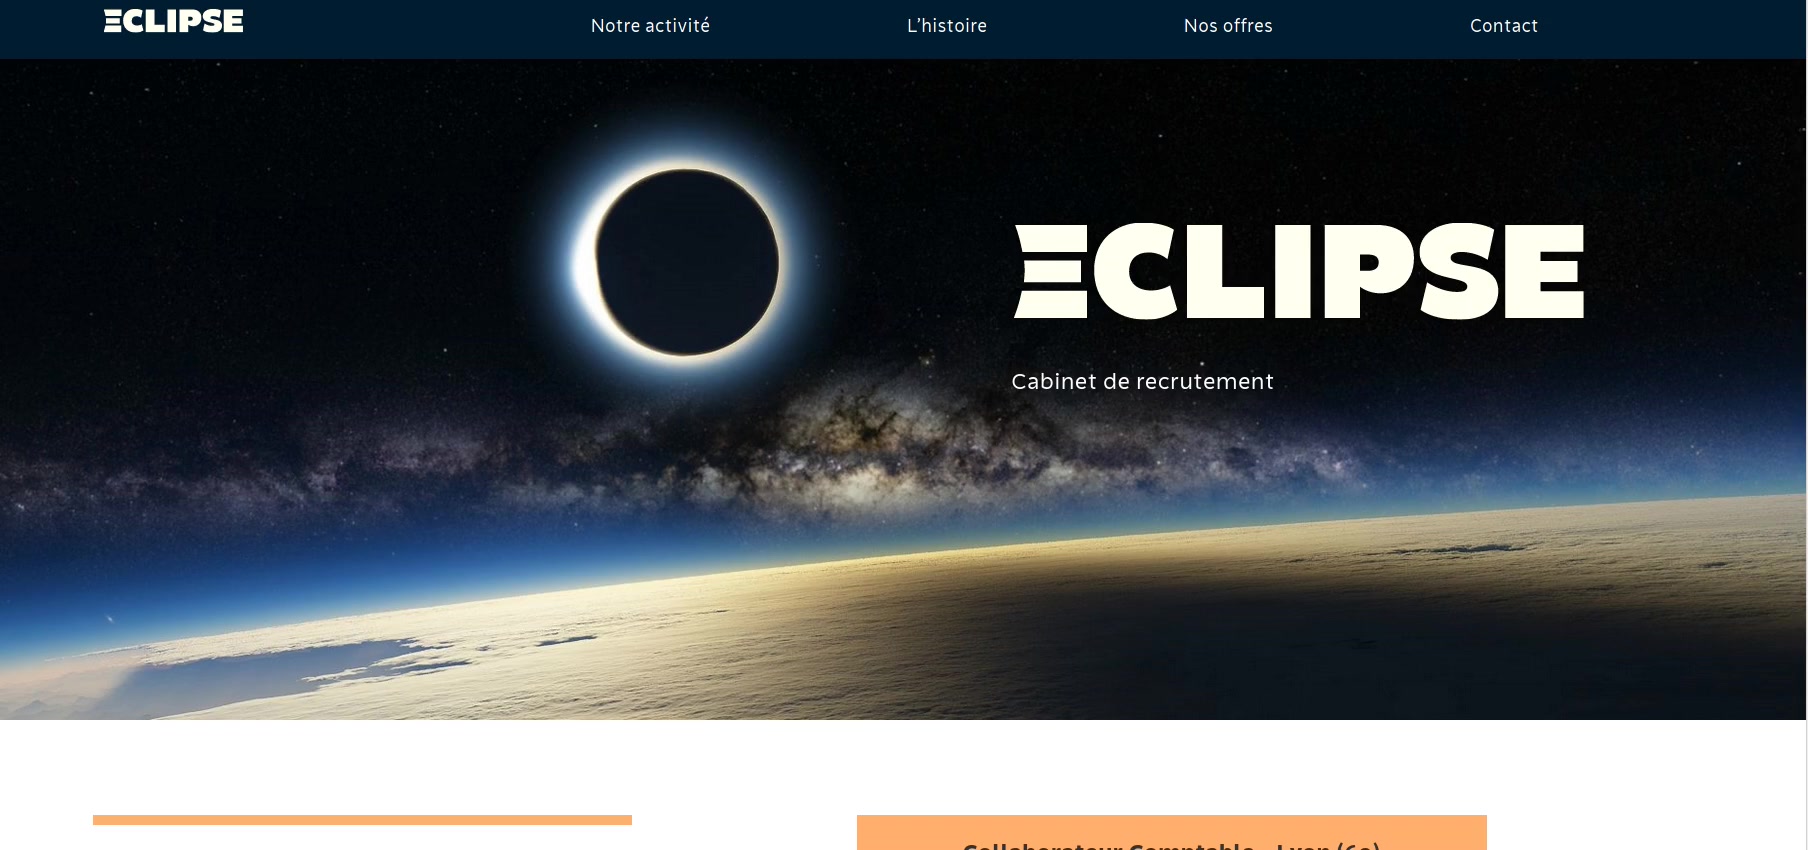The image size is (1808, 850).
Task: Click the dark moon disc center
Action: coord(688,262)
